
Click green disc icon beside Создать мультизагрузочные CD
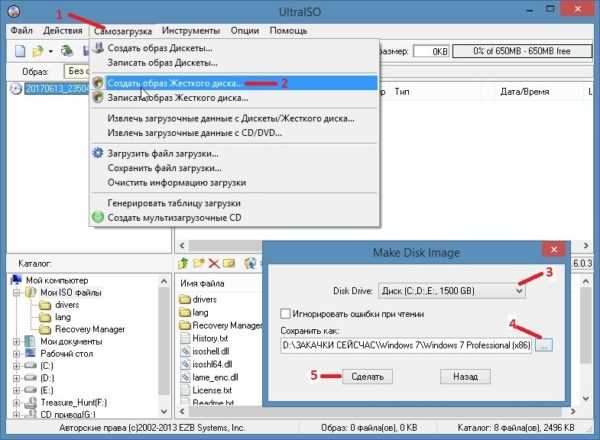tap(98, 217)
